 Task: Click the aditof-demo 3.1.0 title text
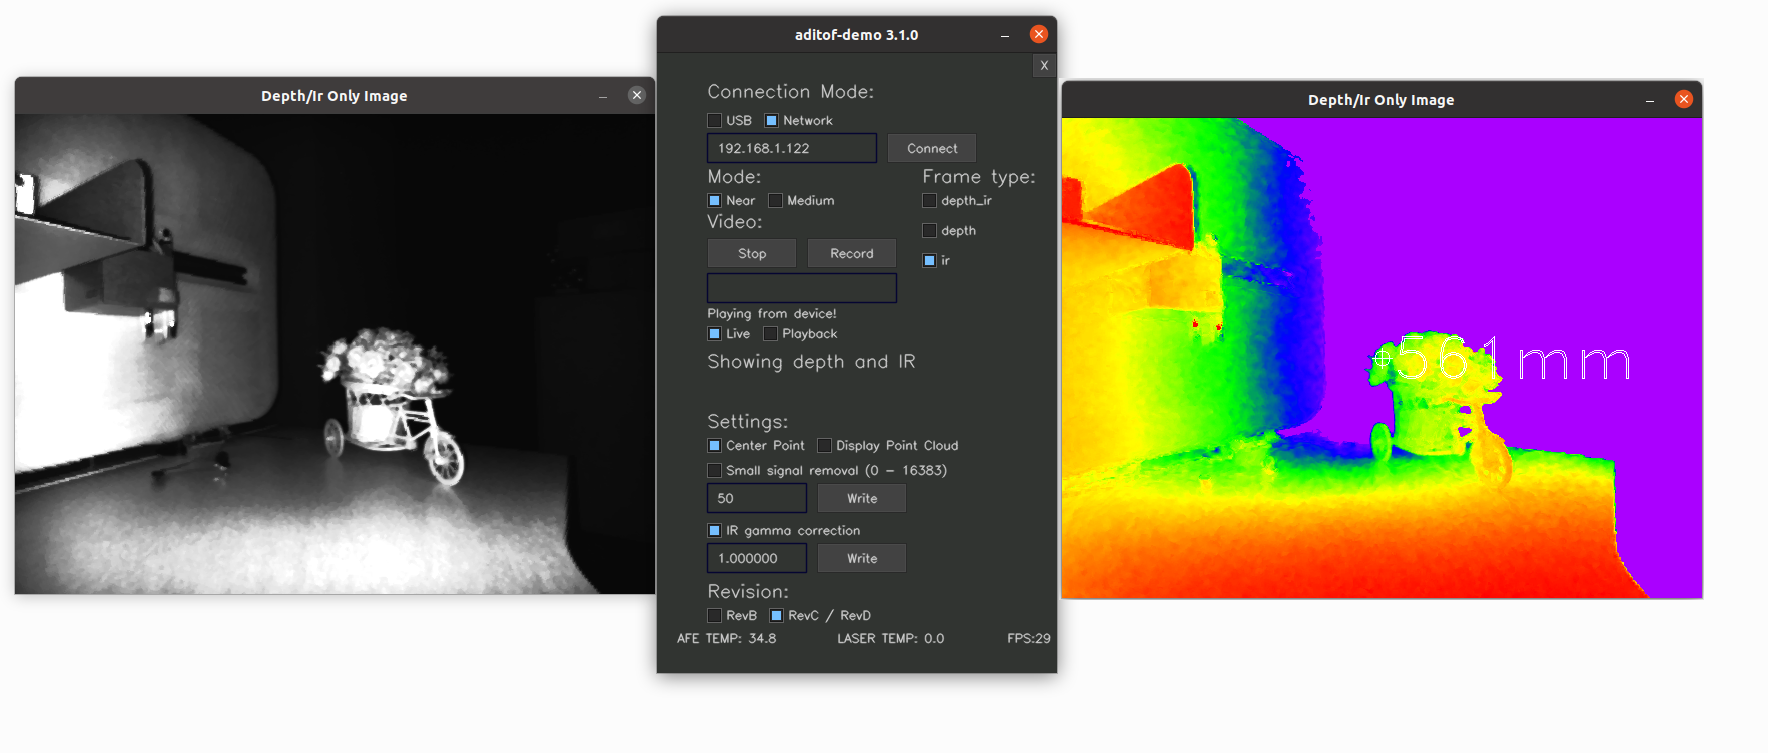(x=857, y=35)
